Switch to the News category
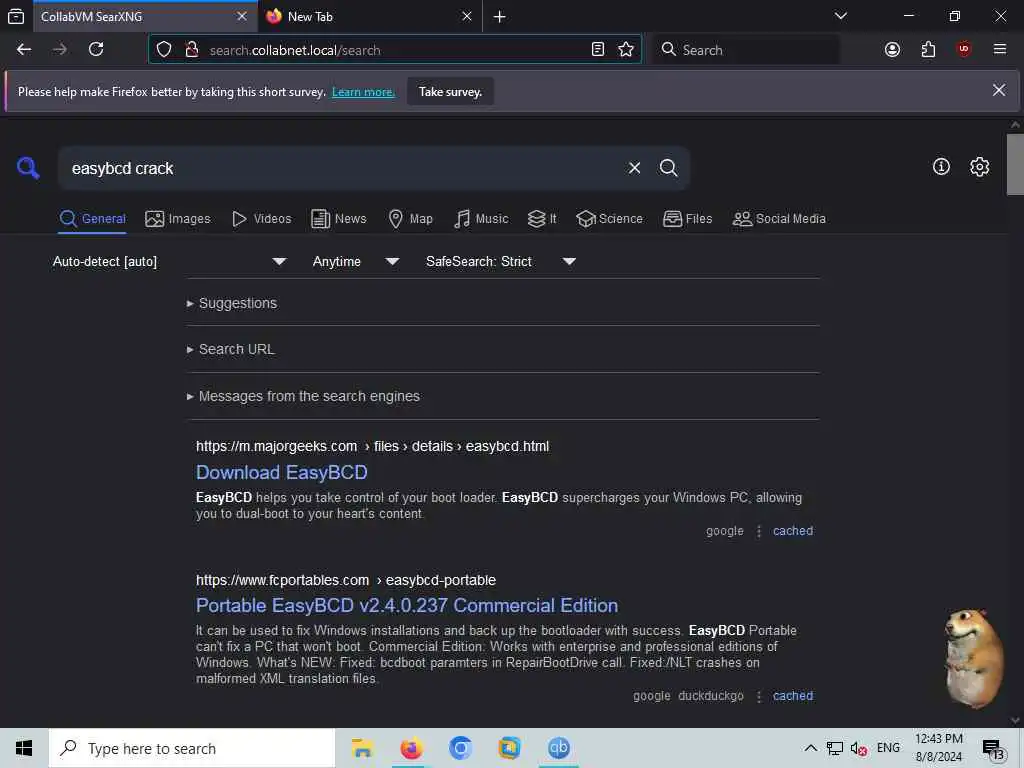The height and width of the screenshot is (768, 1024). click(x=338, y=219)
